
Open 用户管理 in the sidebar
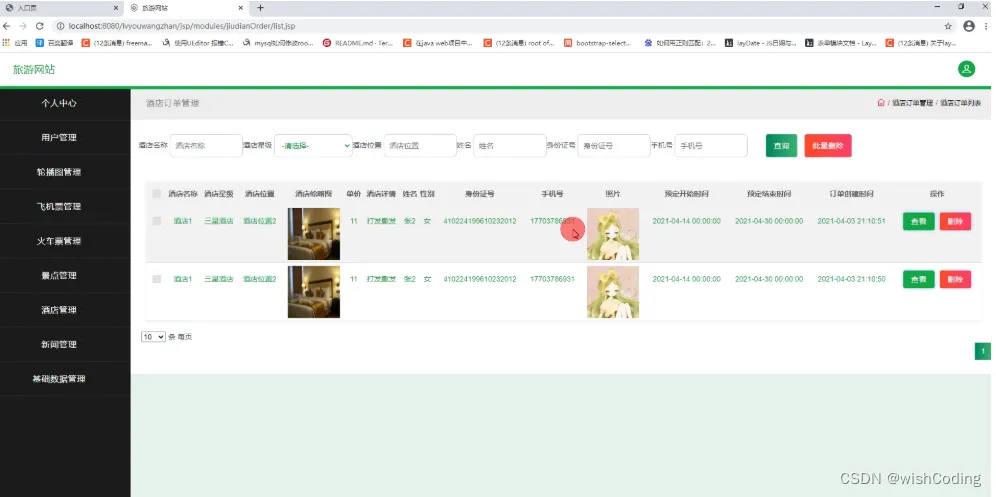tap(59, 137)
